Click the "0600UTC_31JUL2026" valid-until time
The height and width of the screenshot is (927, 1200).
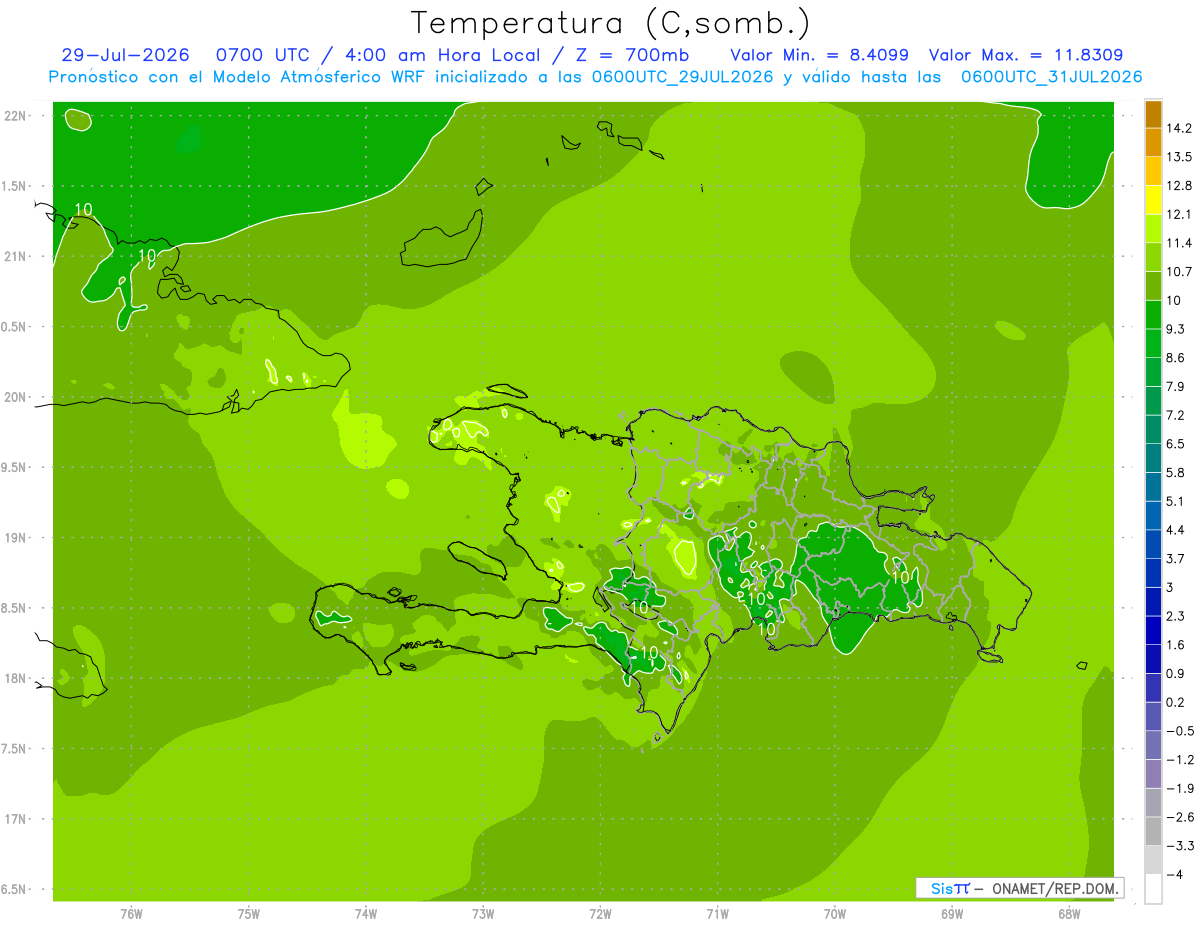click(x=1051, y=77)
